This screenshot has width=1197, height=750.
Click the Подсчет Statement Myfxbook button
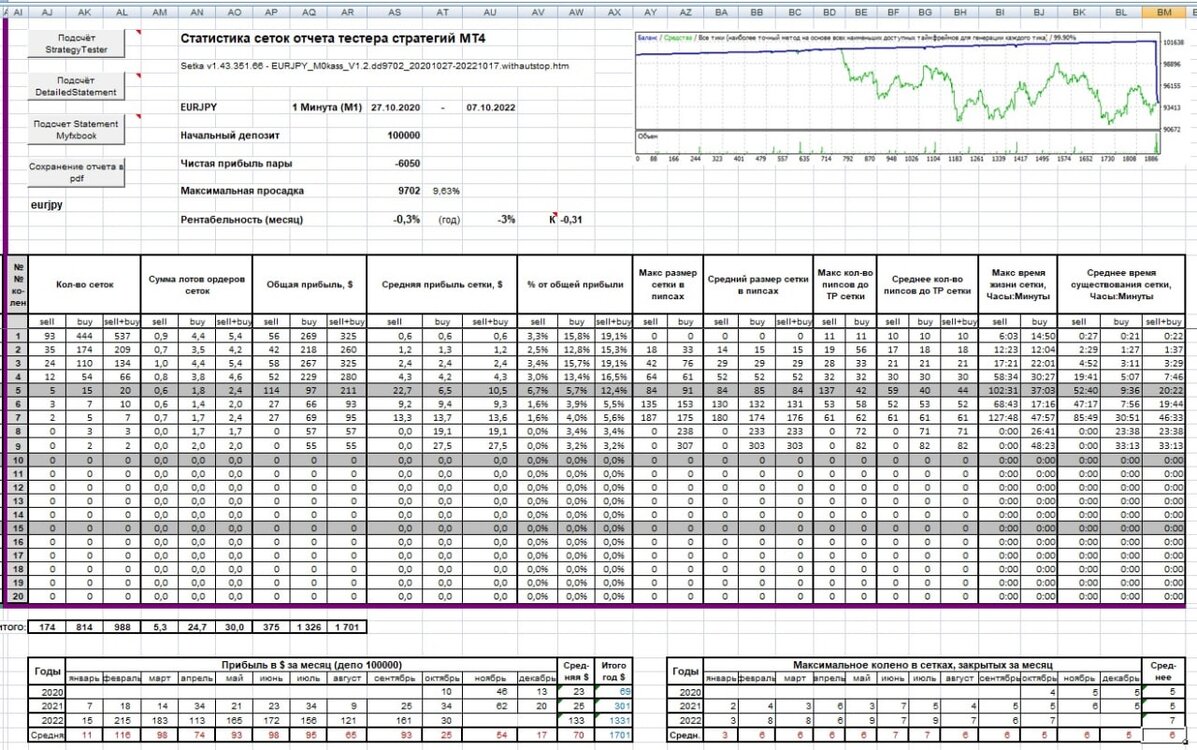(x=76, y=130)
